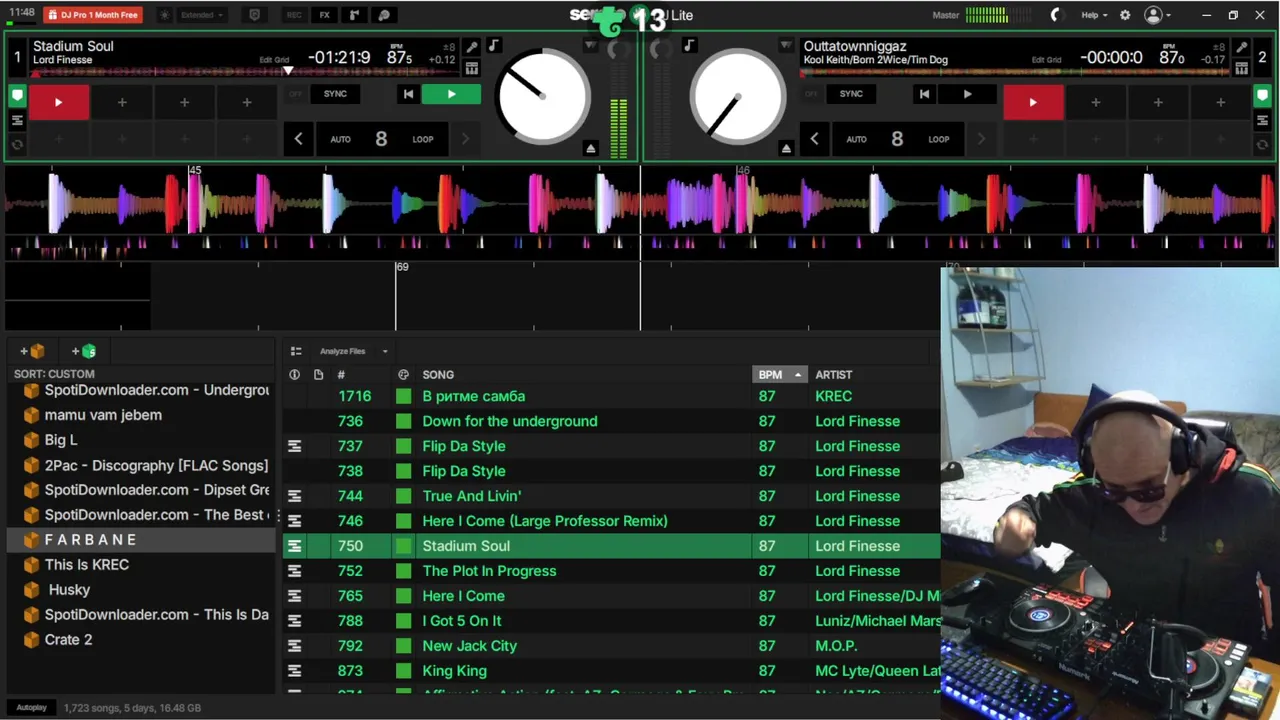Trigger deck 2 red hot cue 1
1280x720 pixels.
point(1033,102)
